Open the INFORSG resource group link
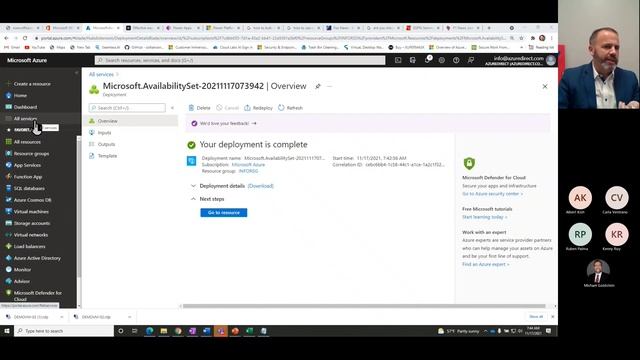 [x=248, y=171]
